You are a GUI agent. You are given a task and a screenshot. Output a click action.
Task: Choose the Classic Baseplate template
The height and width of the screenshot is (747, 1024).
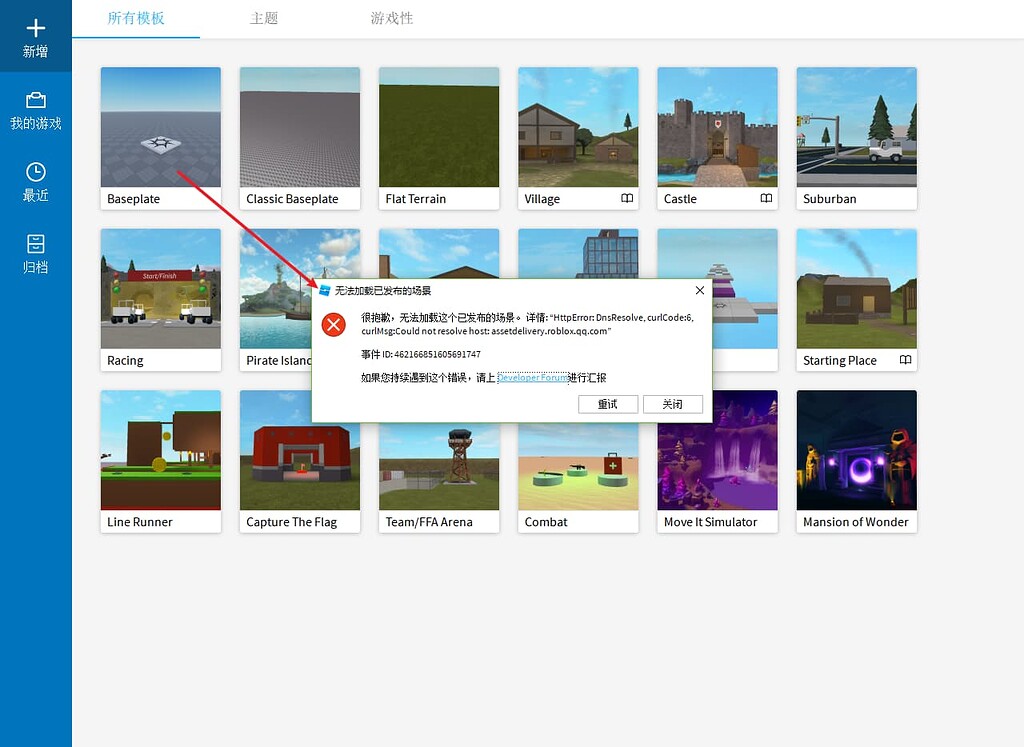pyautogui.click(x=299, y=127)
